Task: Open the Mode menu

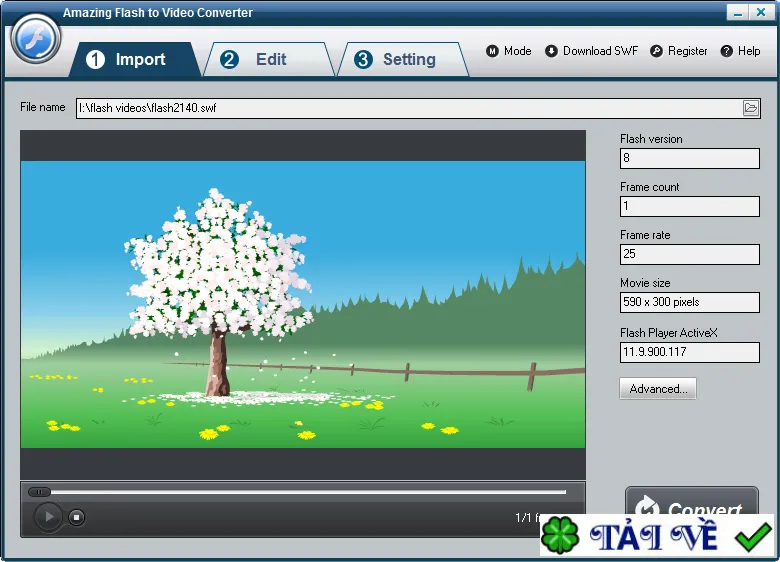Action: (508, 51)
